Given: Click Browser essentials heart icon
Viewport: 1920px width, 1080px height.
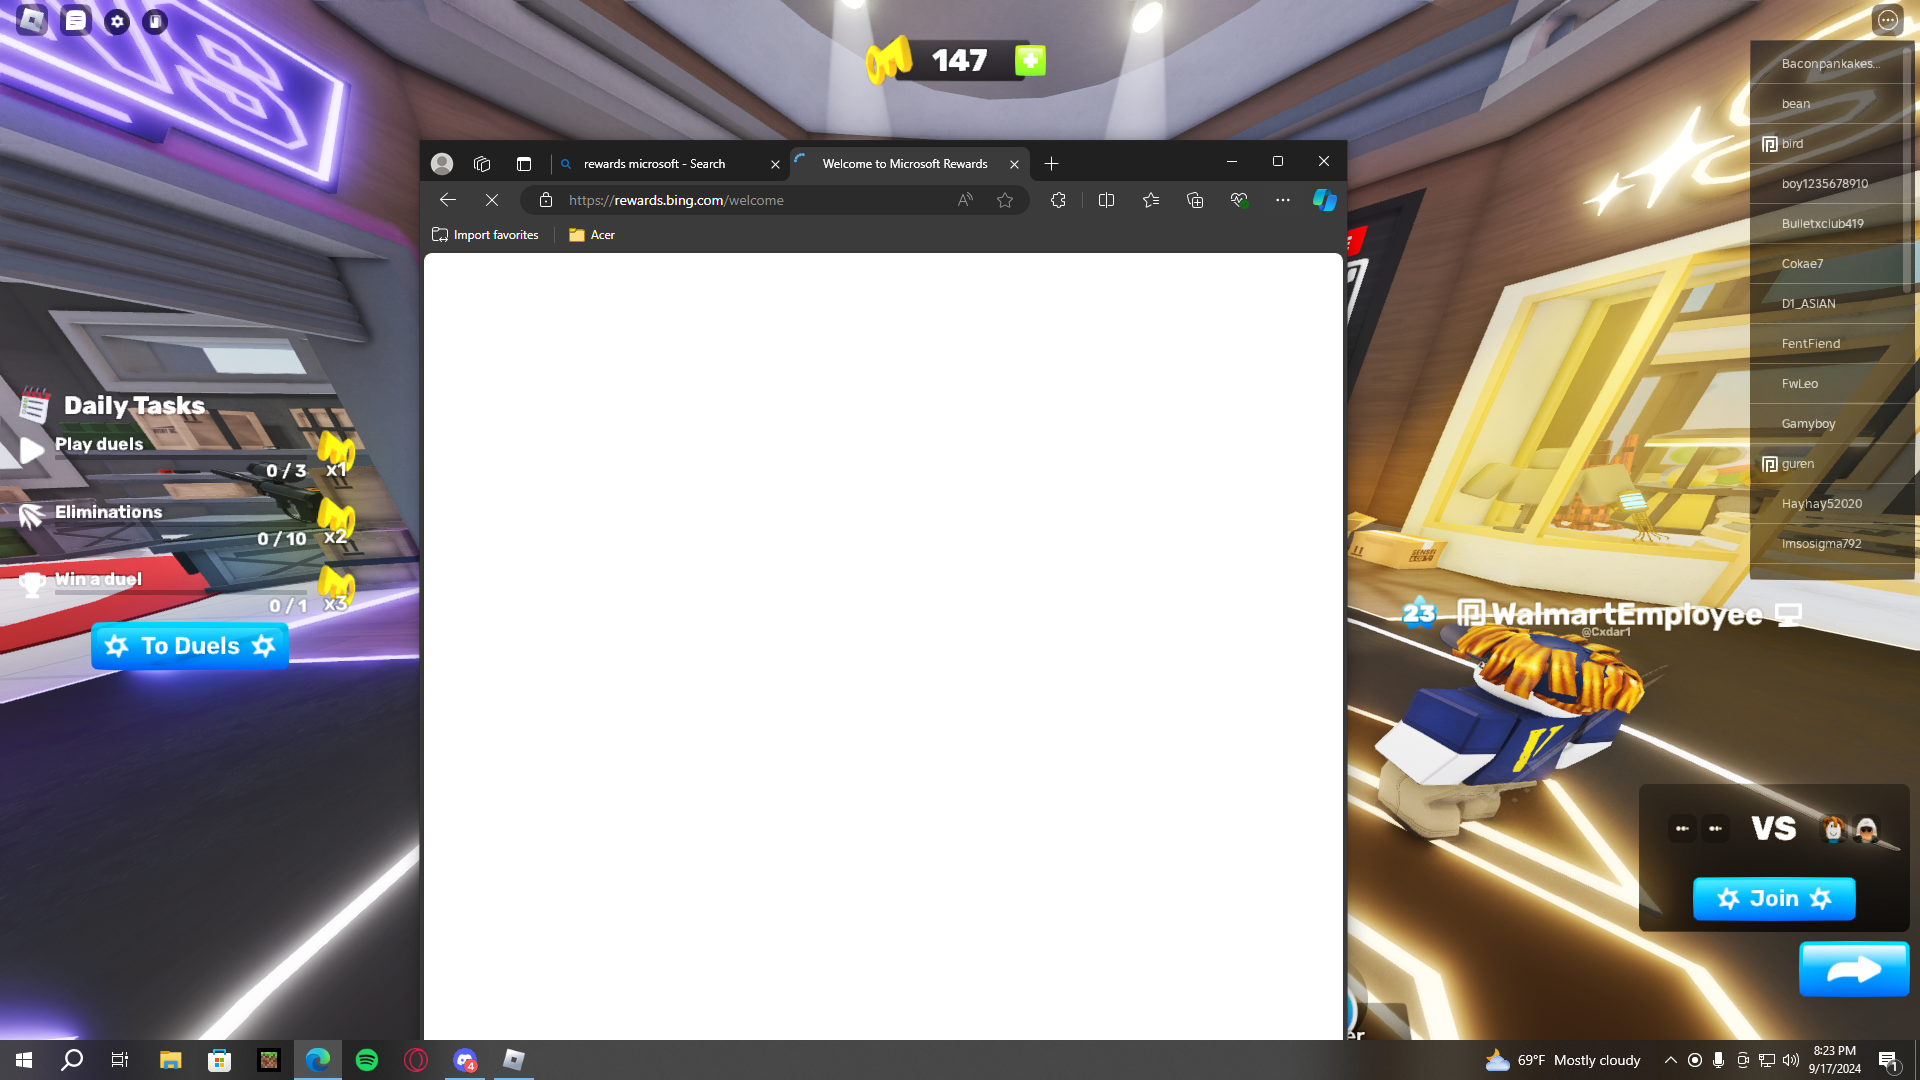Looking at the screenshot, I should coord(1239,200).
